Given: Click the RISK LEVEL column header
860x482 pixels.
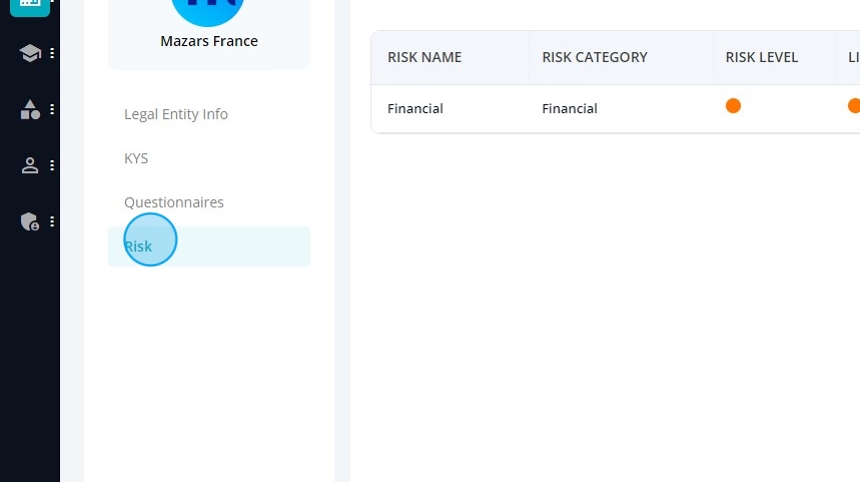Looking at the screenshot, I should coord(761,57).
